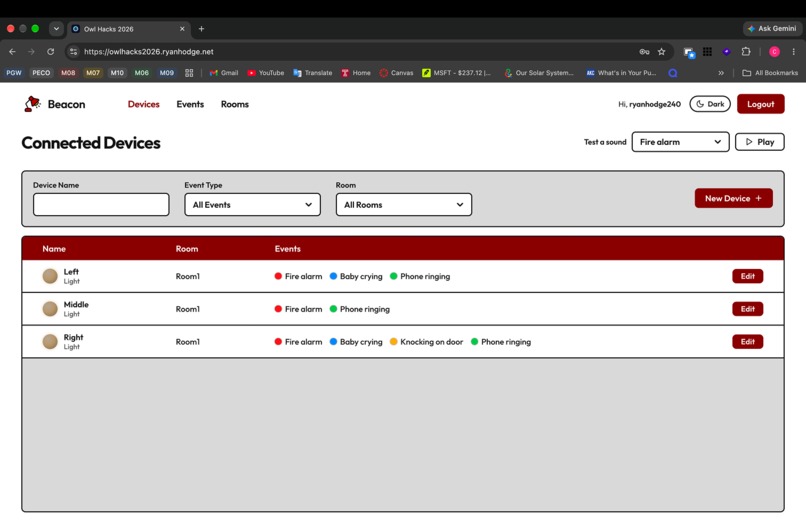The width and height of the screenshot is (806, 523).
Task: Click the address bar URL
Action: click(x=149, y=51)
